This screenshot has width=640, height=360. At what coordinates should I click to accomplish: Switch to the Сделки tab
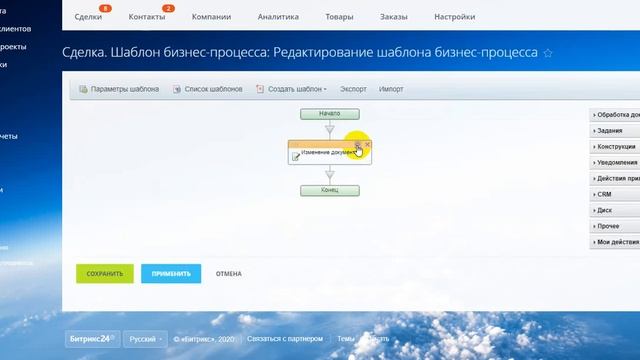(88, 17)
